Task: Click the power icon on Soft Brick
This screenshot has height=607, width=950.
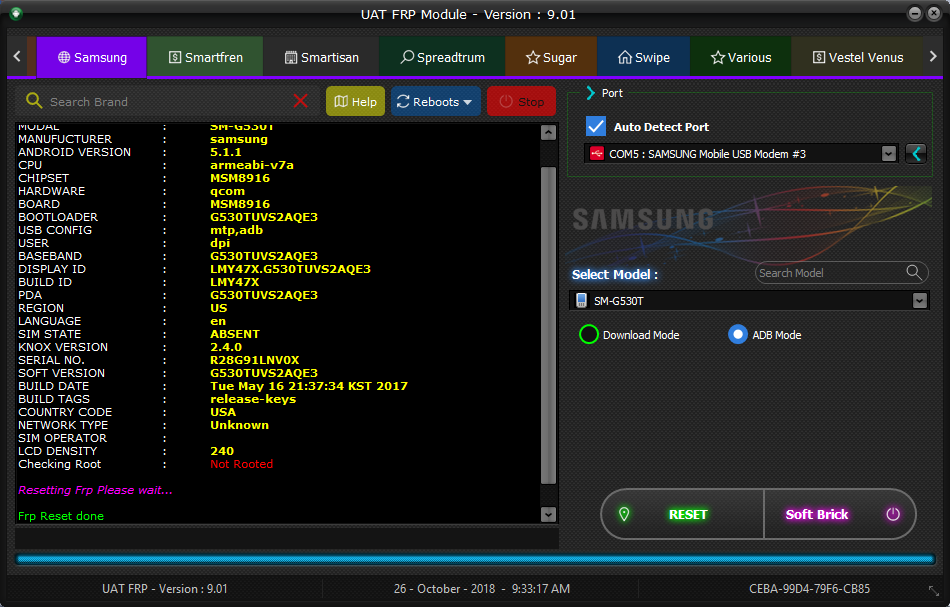Action: pos(893,514)
